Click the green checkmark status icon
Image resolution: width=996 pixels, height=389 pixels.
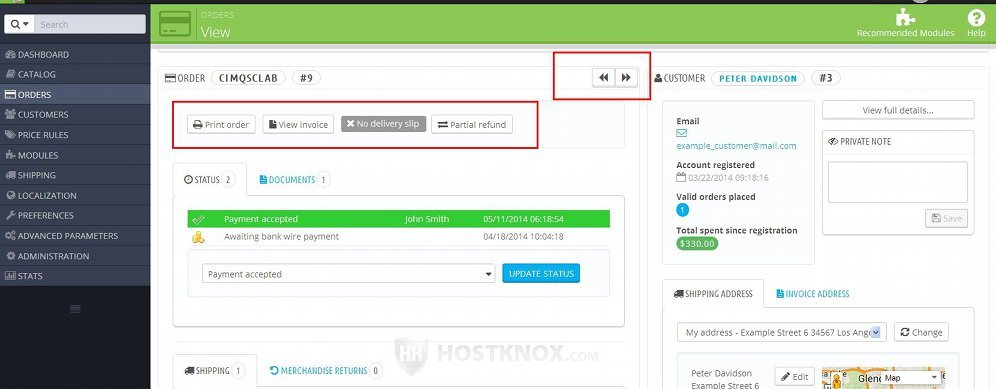[x=199, y=219]
